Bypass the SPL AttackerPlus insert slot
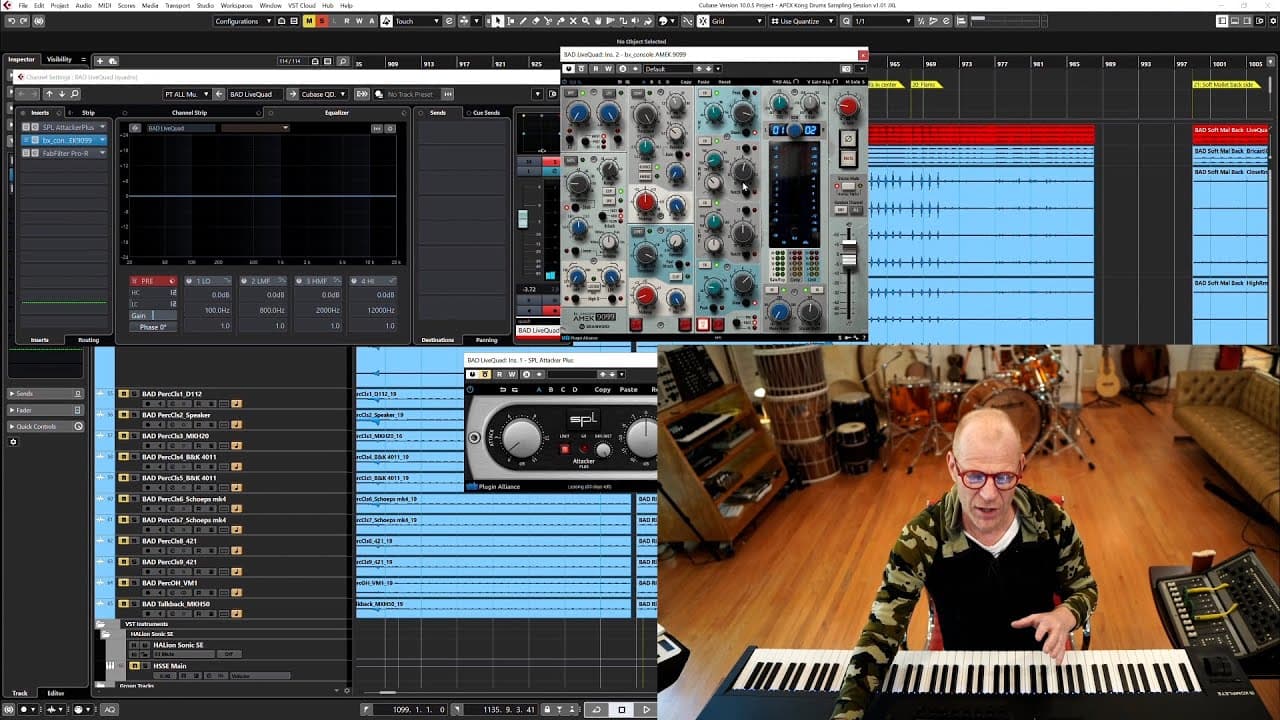Image resolution: width=1280 pixels, height=720 pixels. [x=26, y=127]
